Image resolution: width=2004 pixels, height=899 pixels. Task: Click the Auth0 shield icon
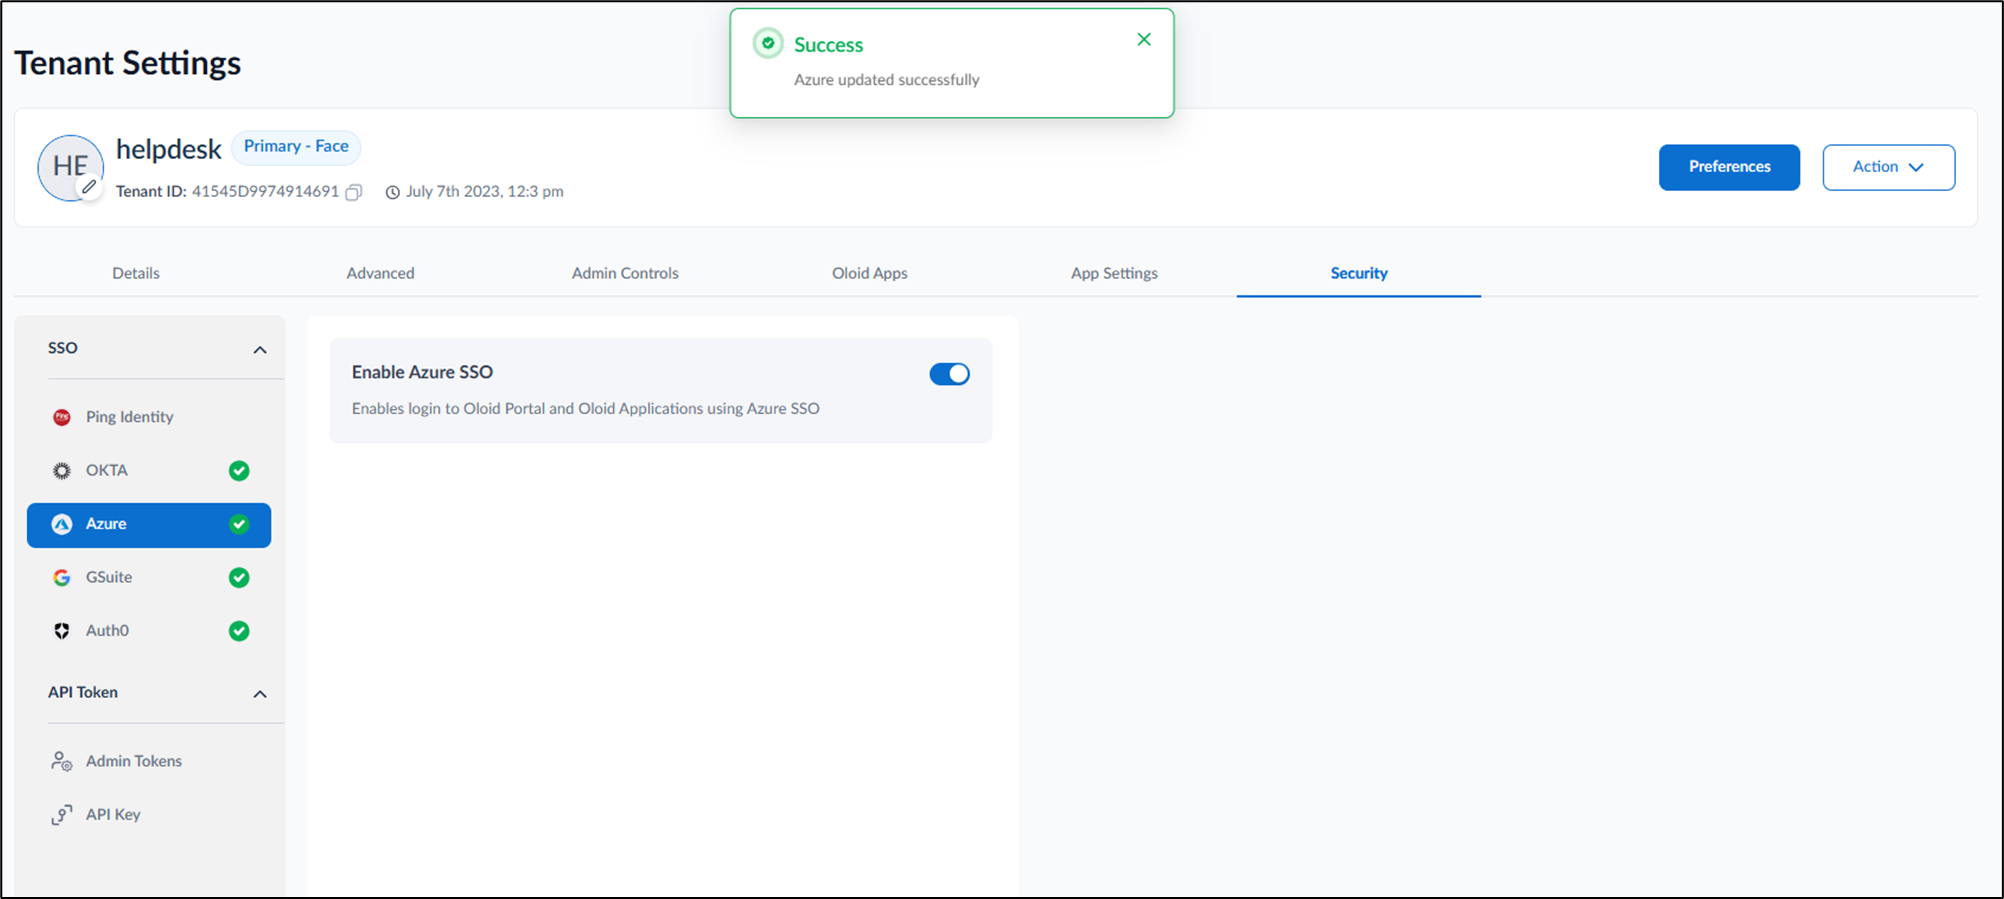(x=62, y=631)
